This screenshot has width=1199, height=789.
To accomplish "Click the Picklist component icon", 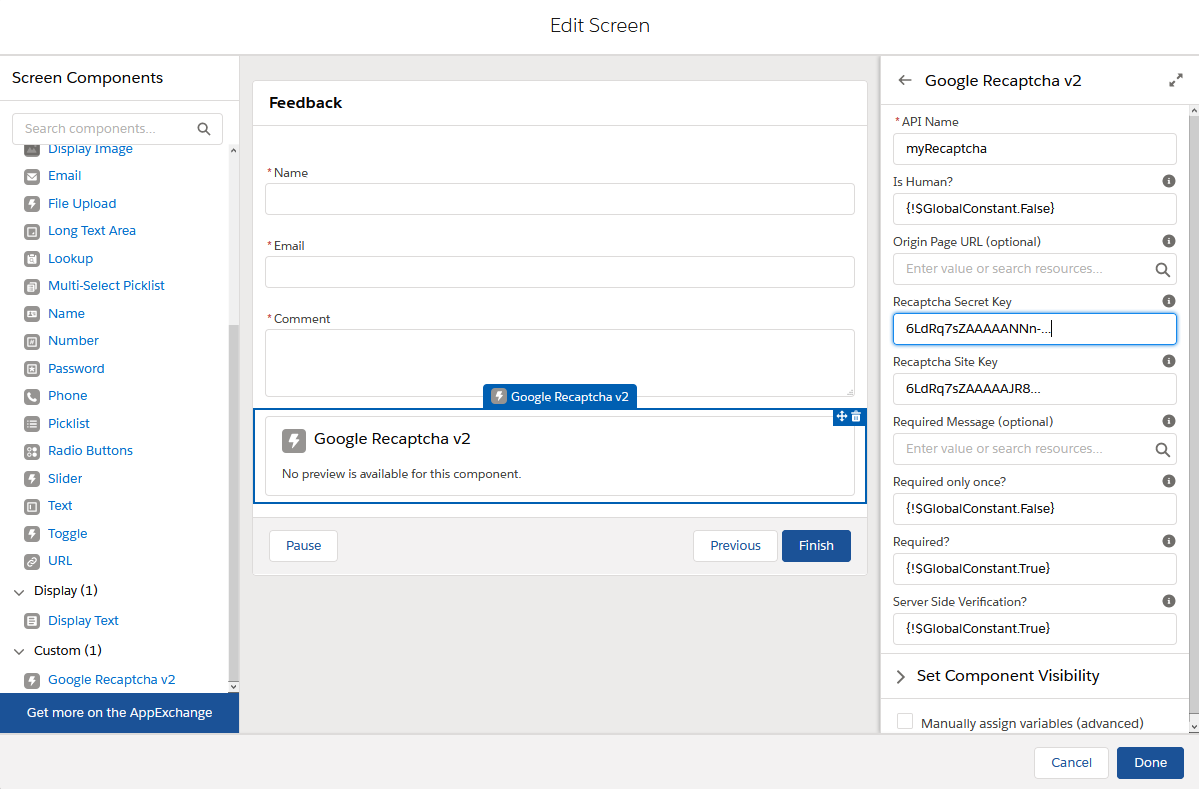I will click(32, 424).
